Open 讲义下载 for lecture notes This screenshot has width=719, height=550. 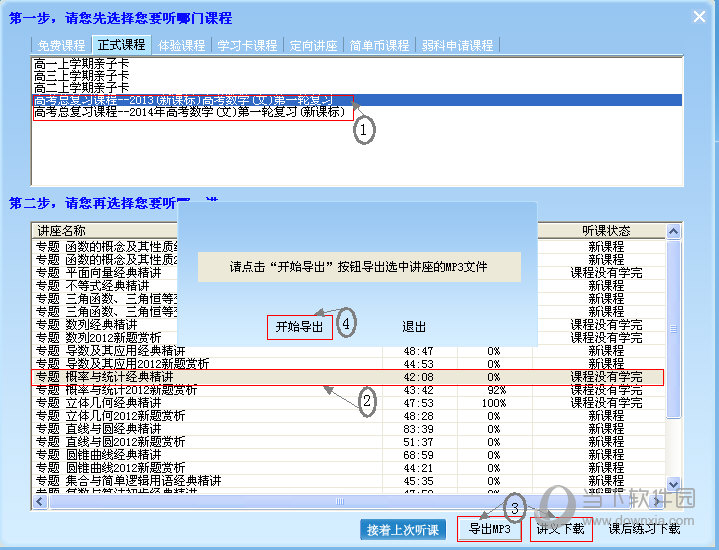(561, 529)
